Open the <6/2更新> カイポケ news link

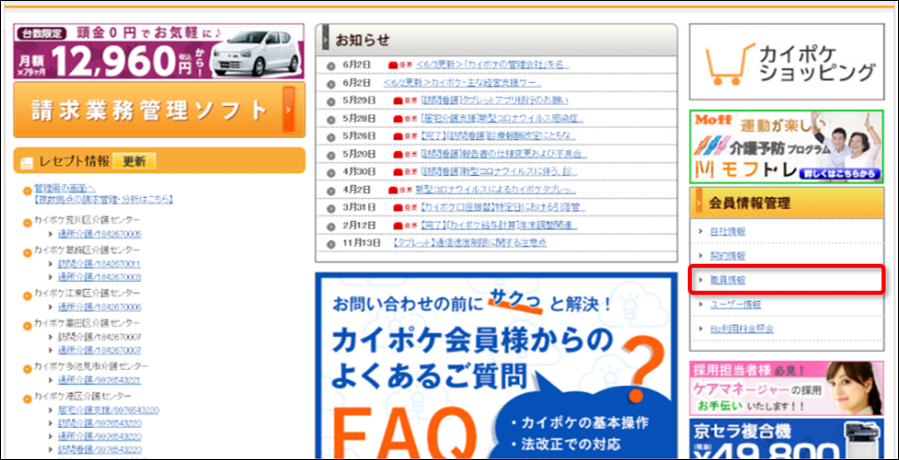coord(462,83)
